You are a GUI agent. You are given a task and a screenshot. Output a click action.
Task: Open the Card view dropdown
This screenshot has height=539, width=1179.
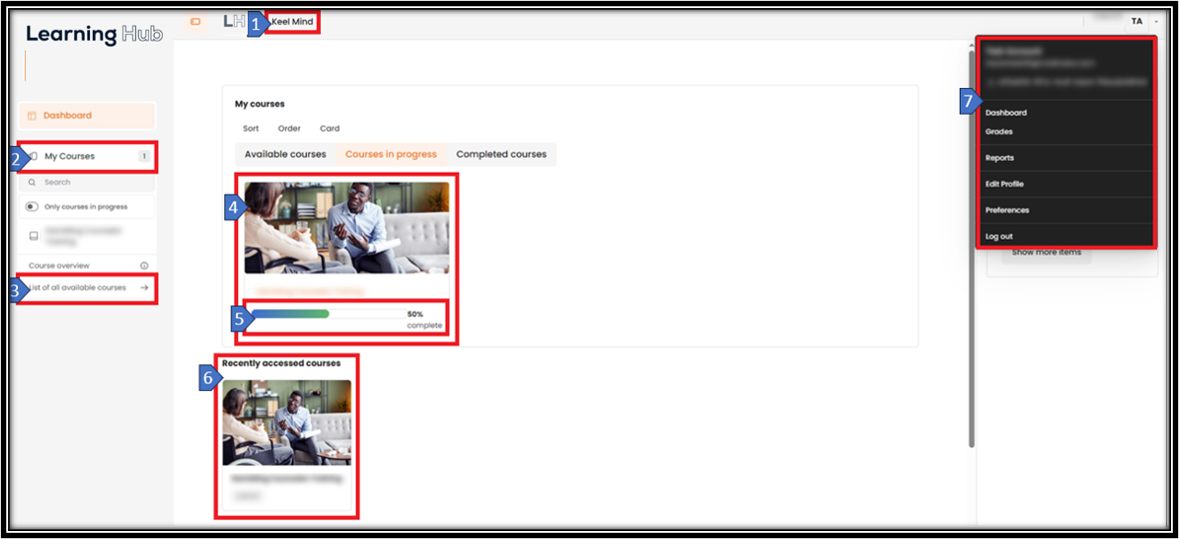click(330, 129)
